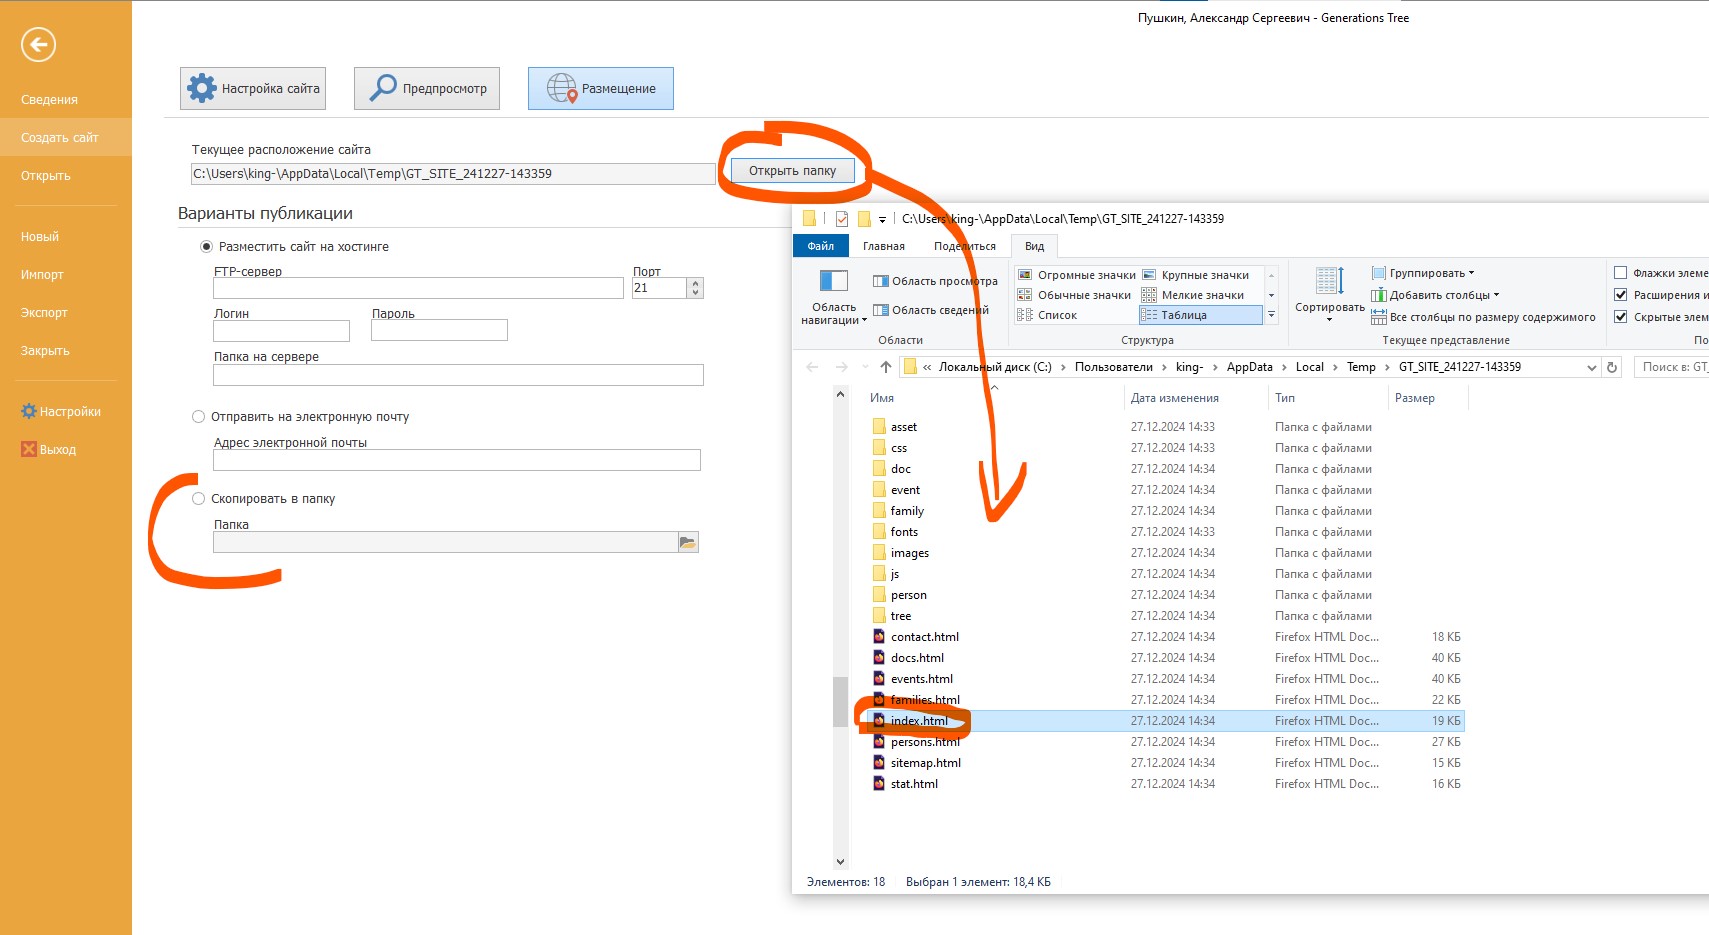This screenshot has width=1709, height=935.
Task: Select the send by email radio option
Action: tap(198, 417)
